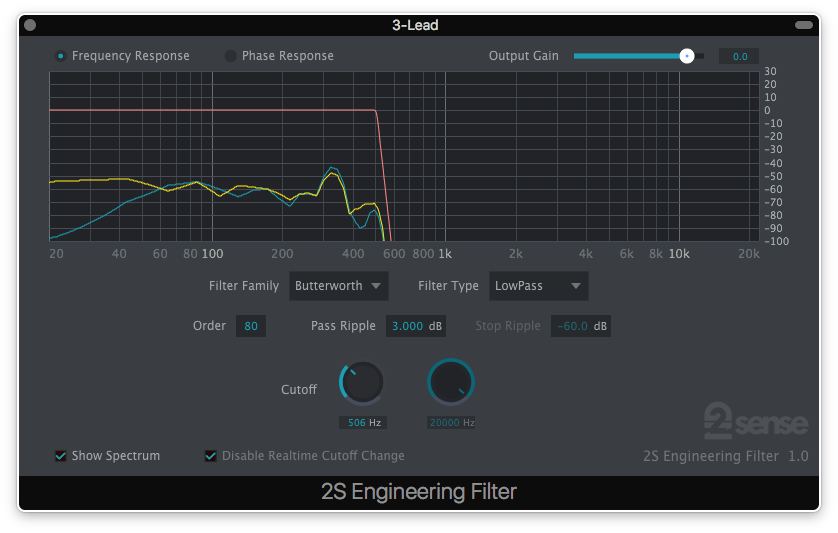Click the "100" frequency axis label
The height and width of the screenshot is (533, 838).
click(x=212, y=254)
